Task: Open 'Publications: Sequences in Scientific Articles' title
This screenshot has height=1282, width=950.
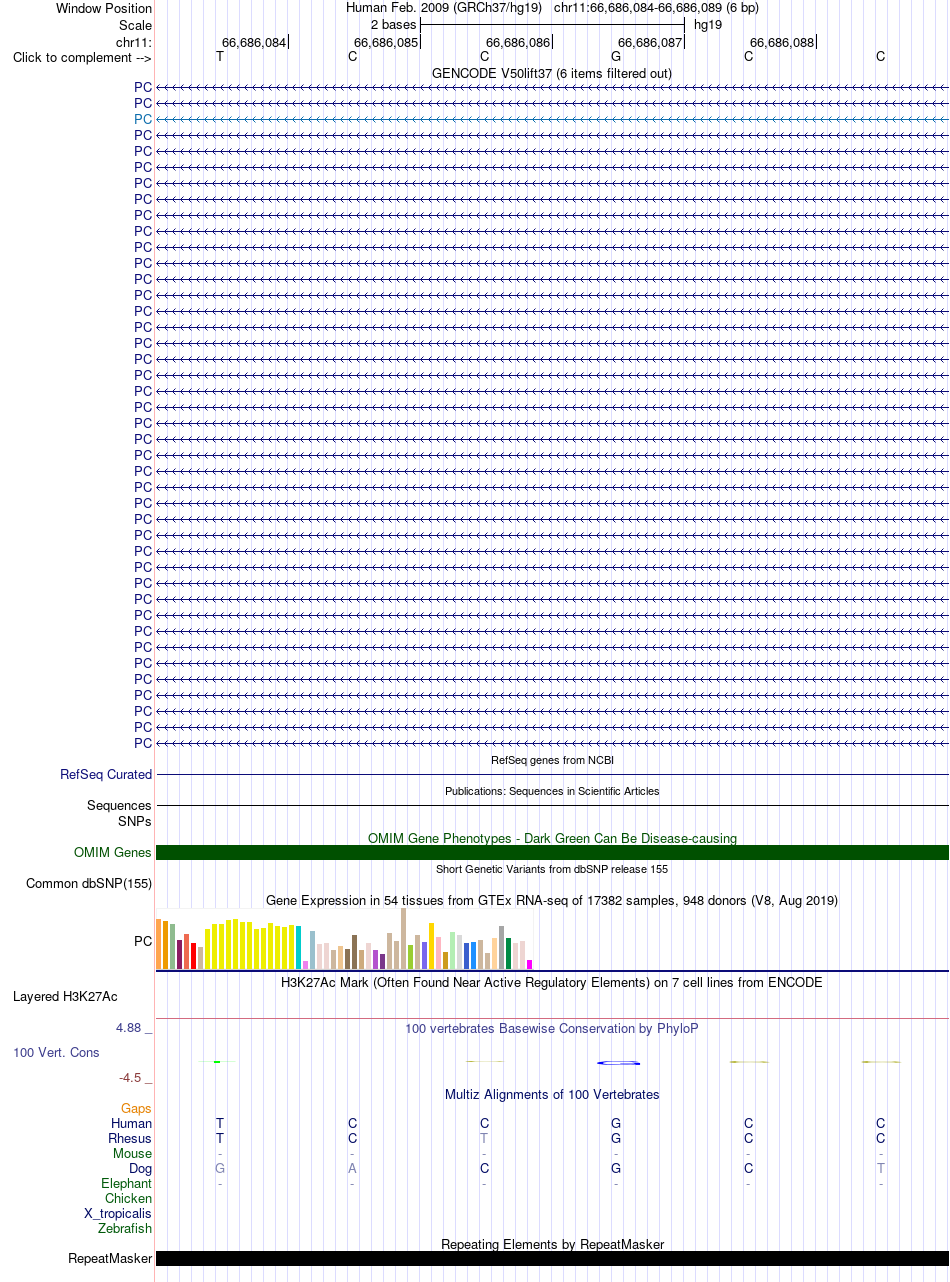Action: (552, 791)
